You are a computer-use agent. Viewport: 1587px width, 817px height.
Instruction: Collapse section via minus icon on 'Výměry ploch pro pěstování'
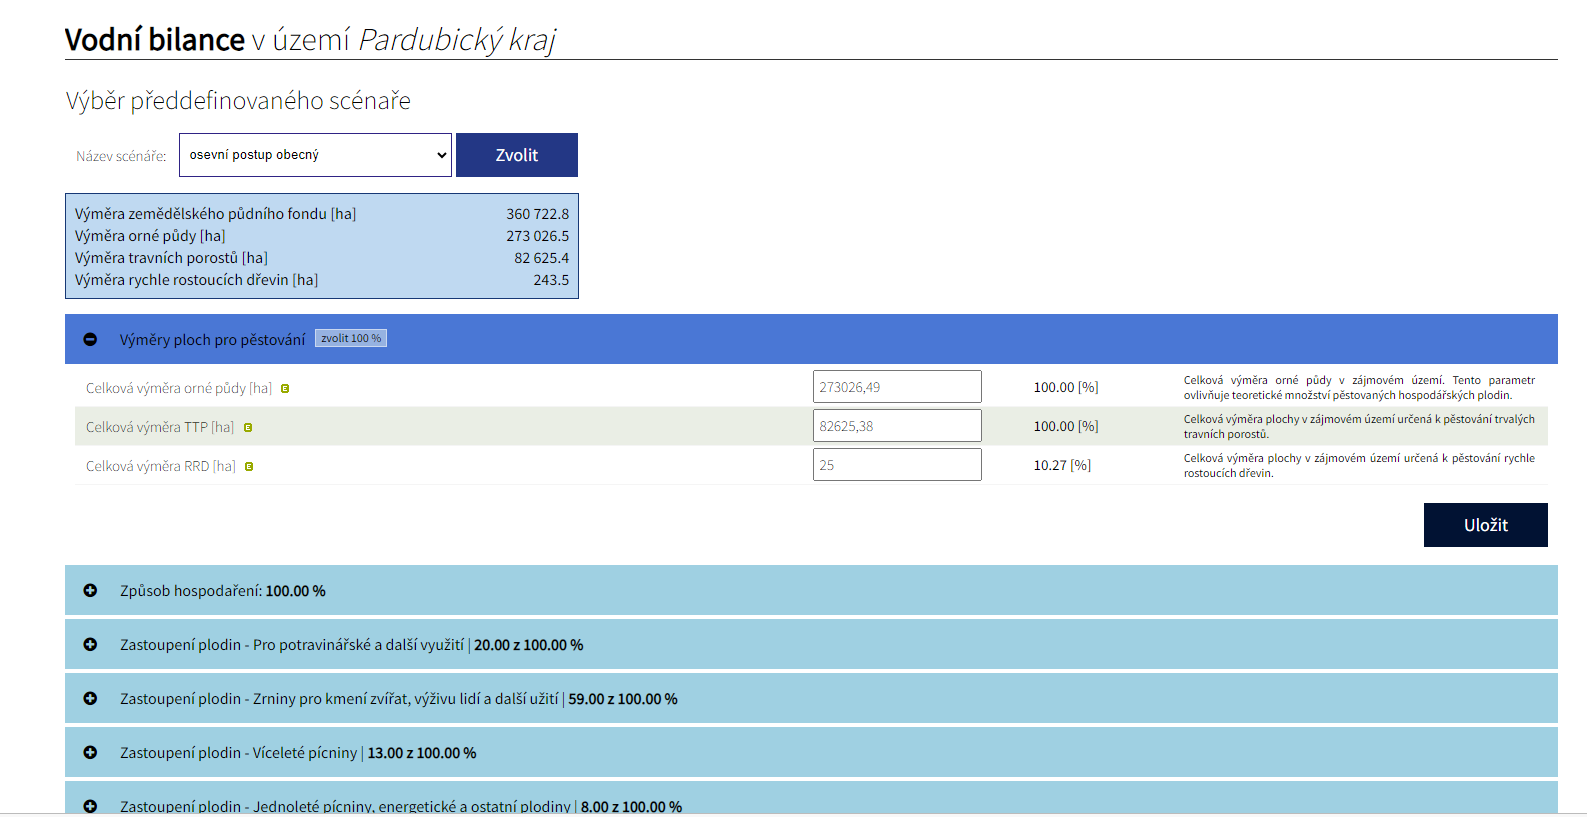click(x=90, y=340)
